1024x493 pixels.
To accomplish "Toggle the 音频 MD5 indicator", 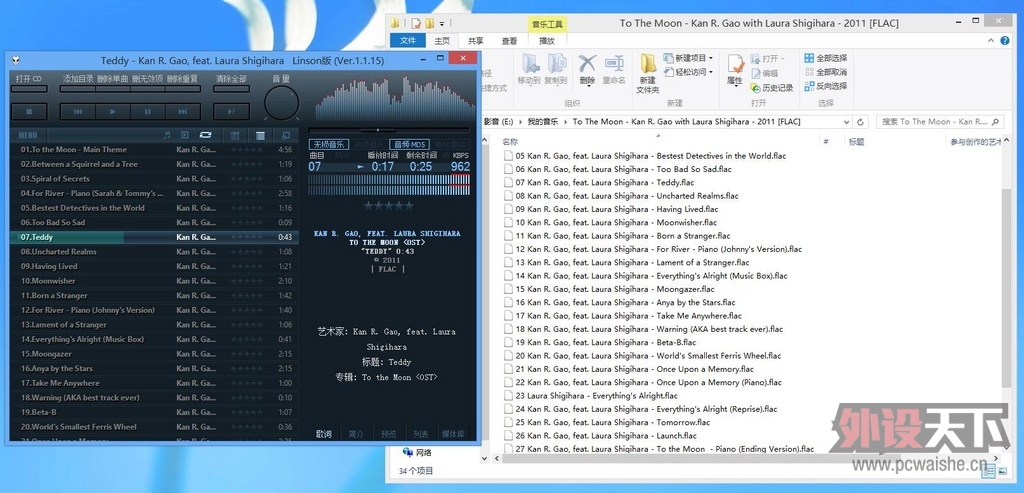I will pyautogui.click(x=409, y=144).
